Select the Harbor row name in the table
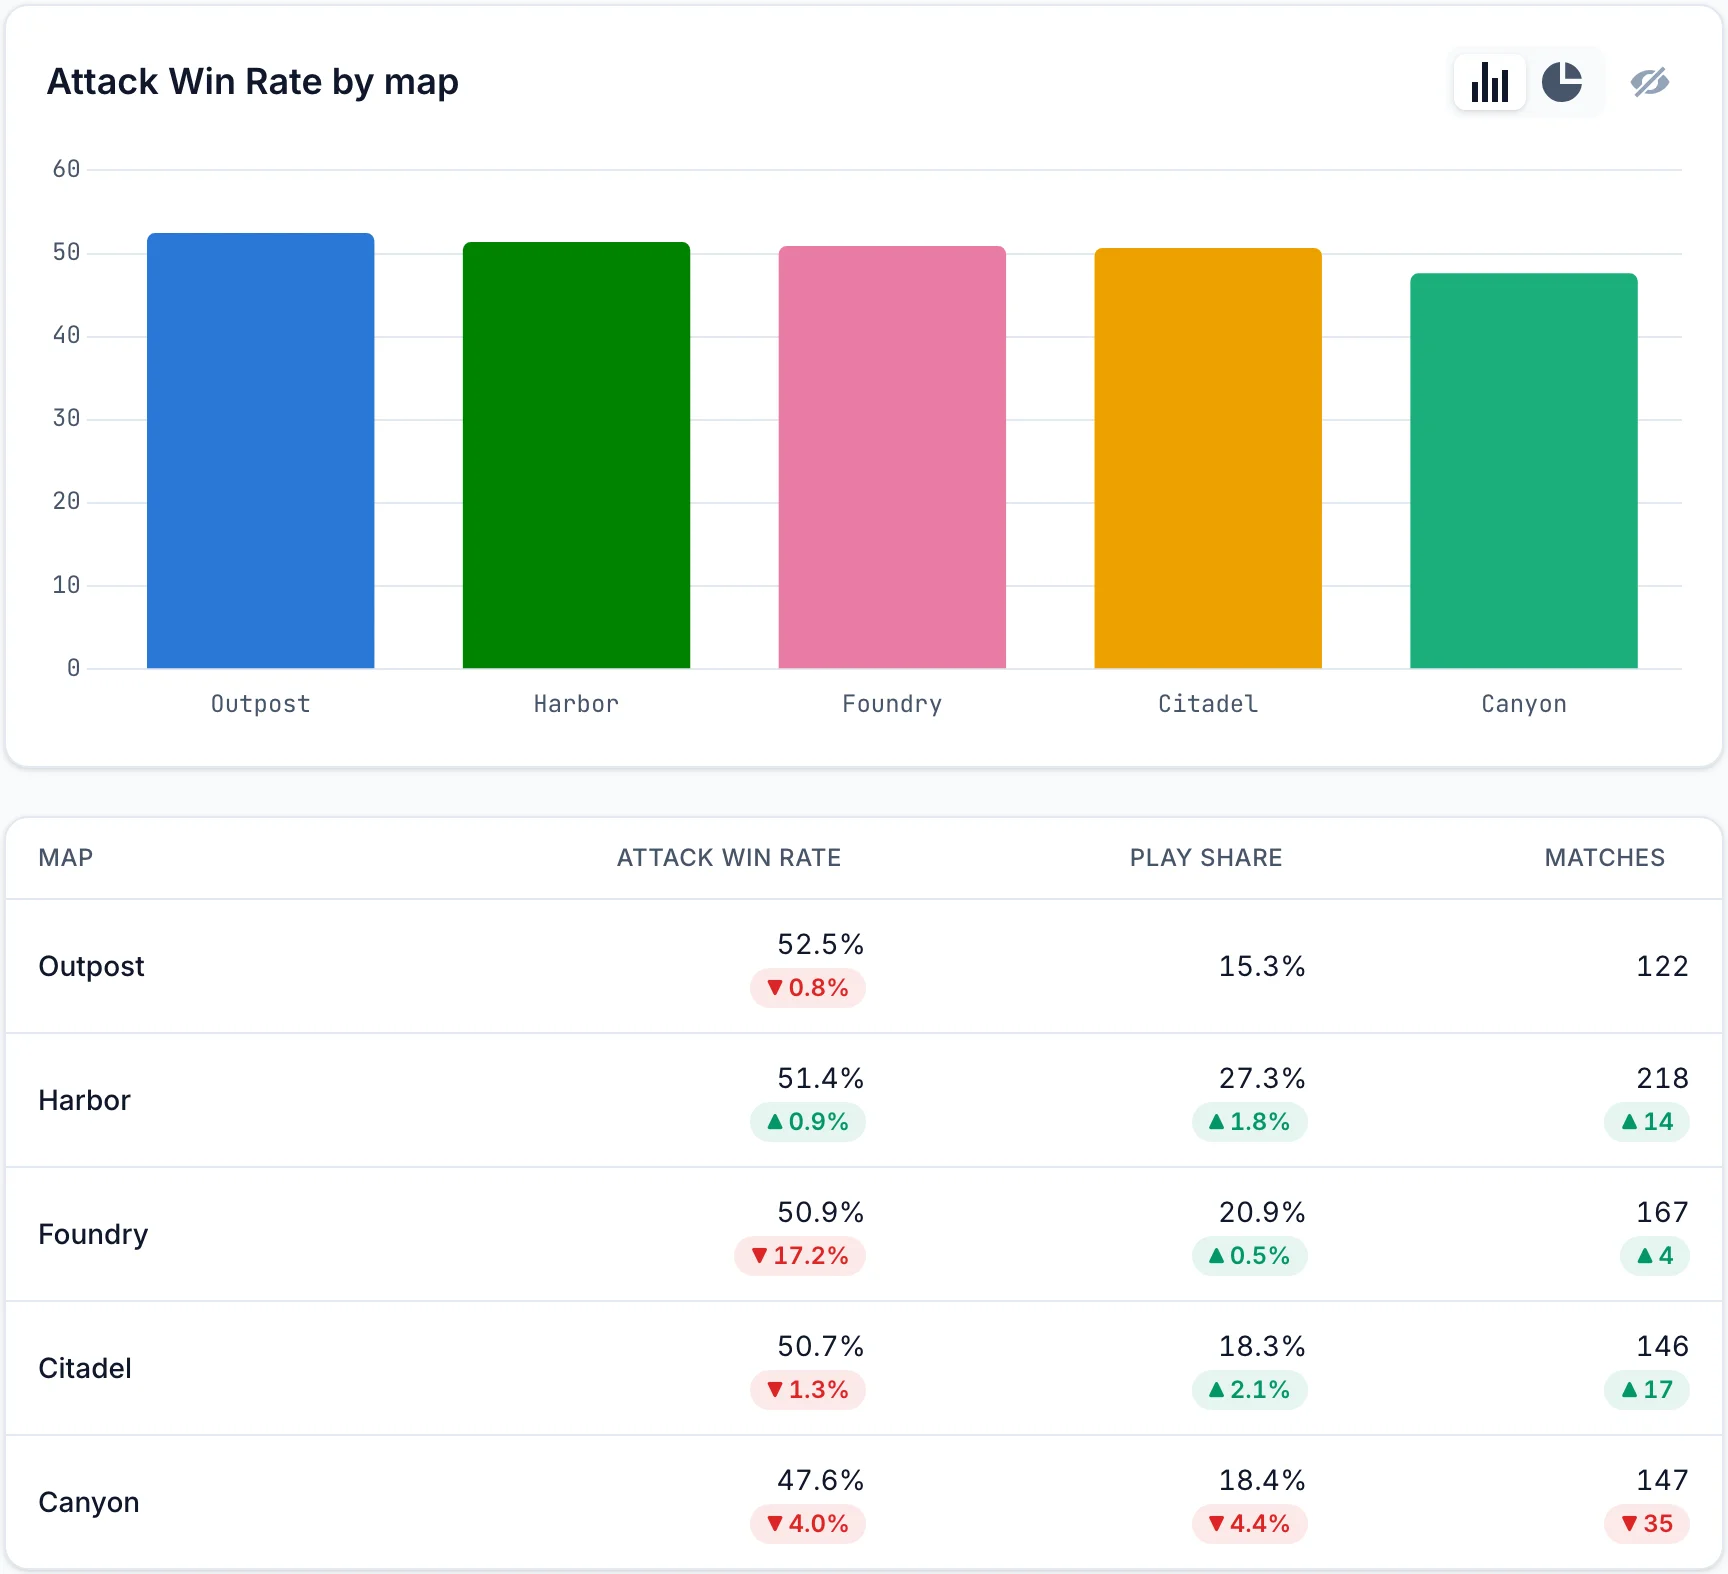Screen dimensions: 1728x1574 click(x=84, y=1100)
